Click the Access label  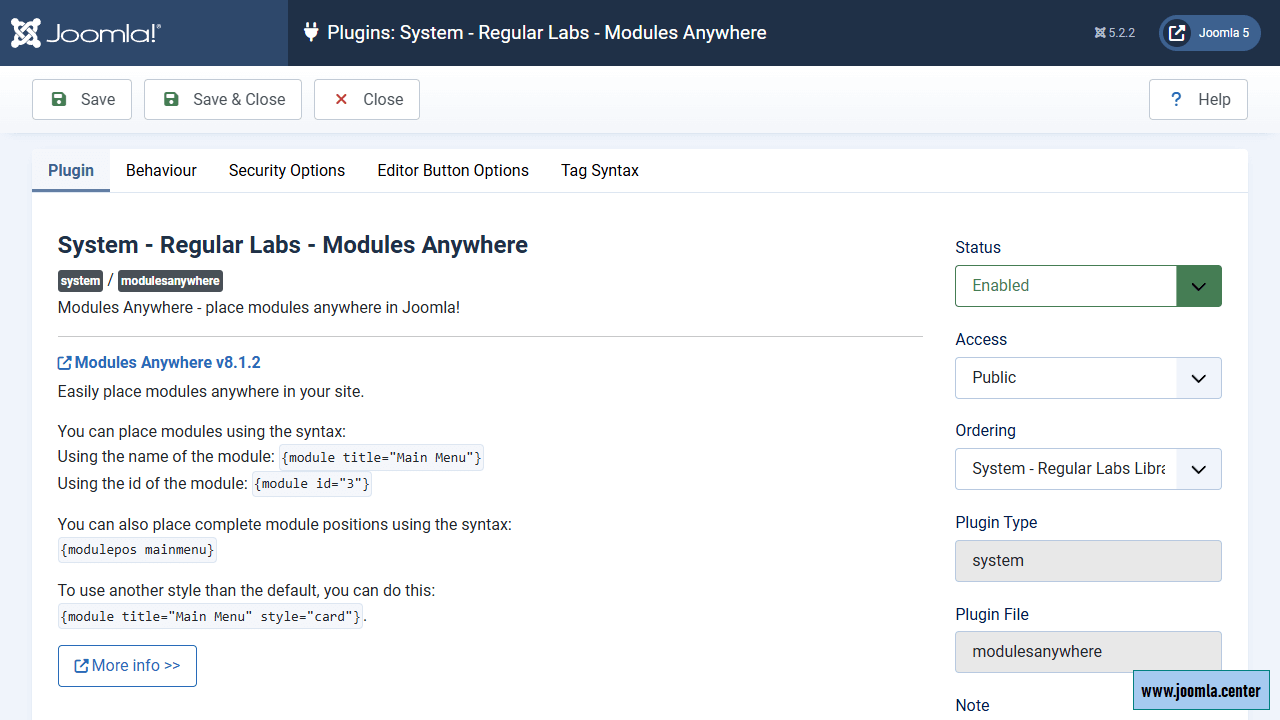pos(981,340)
